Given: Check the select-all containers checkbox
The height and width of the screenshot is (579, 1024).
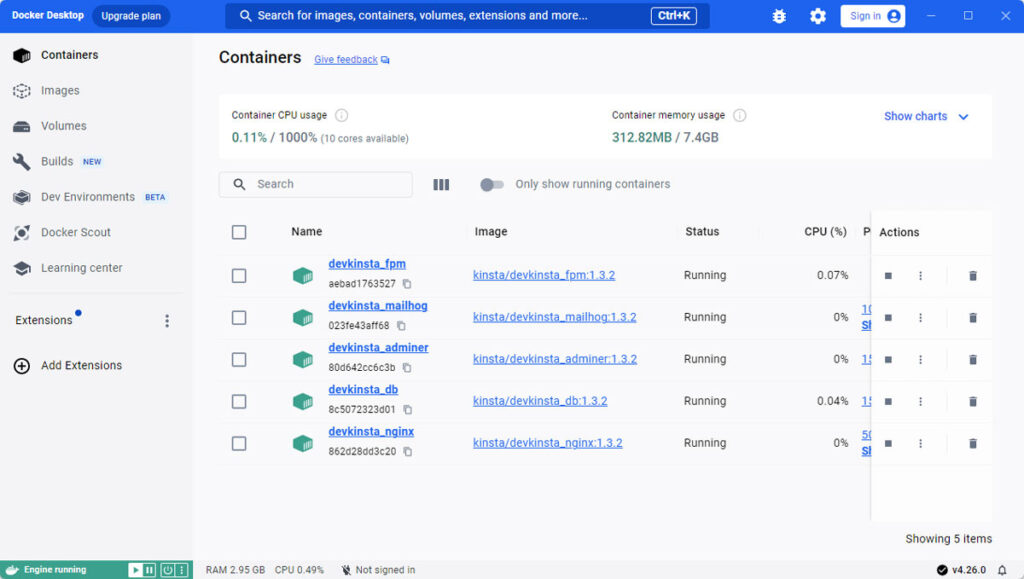Looking at the screenshot, I should [x=239, y=232].
